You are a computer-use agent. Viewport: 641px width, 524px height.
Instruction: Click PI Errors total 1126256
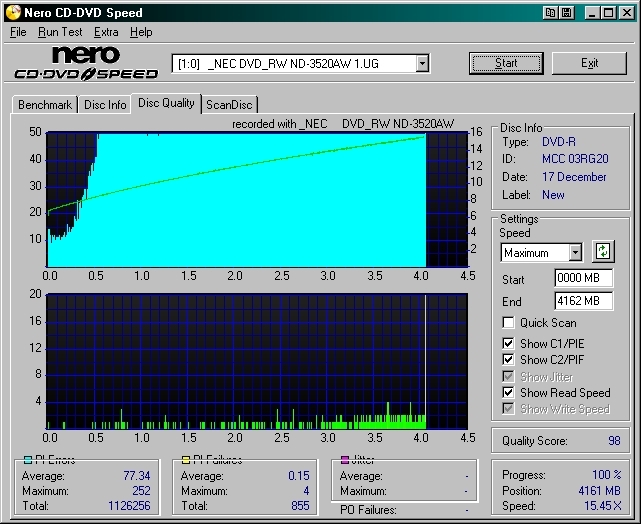click(129, 506)
